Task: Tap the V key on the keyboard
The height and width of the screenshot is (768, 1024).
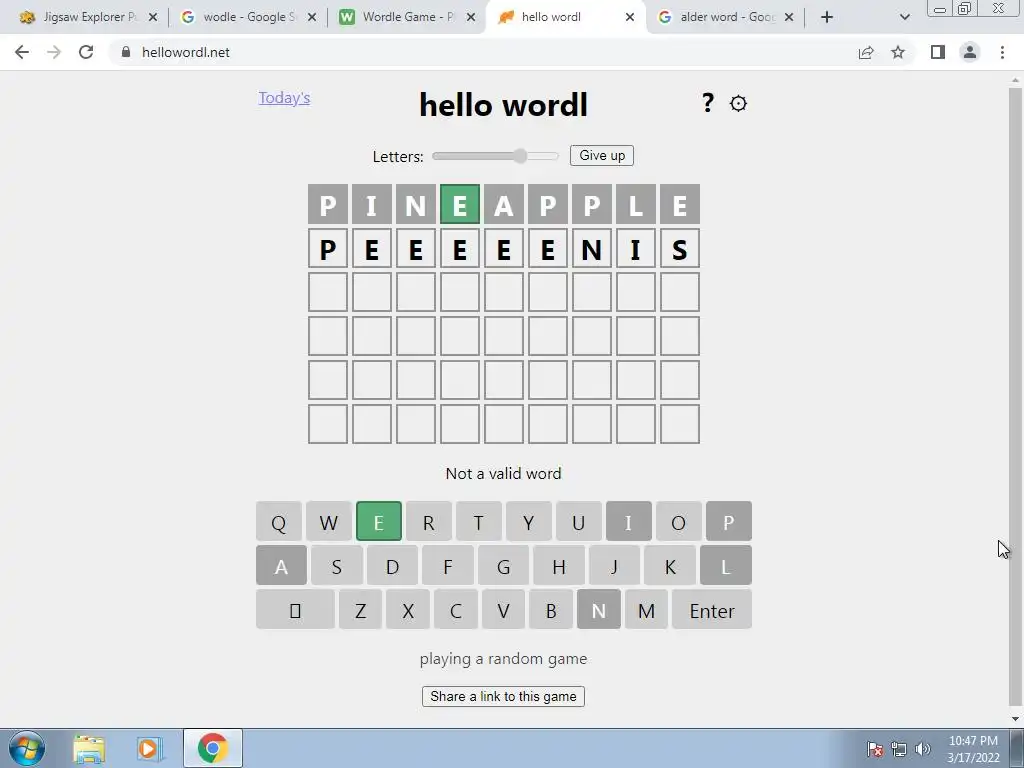Action: coord(503,610)
